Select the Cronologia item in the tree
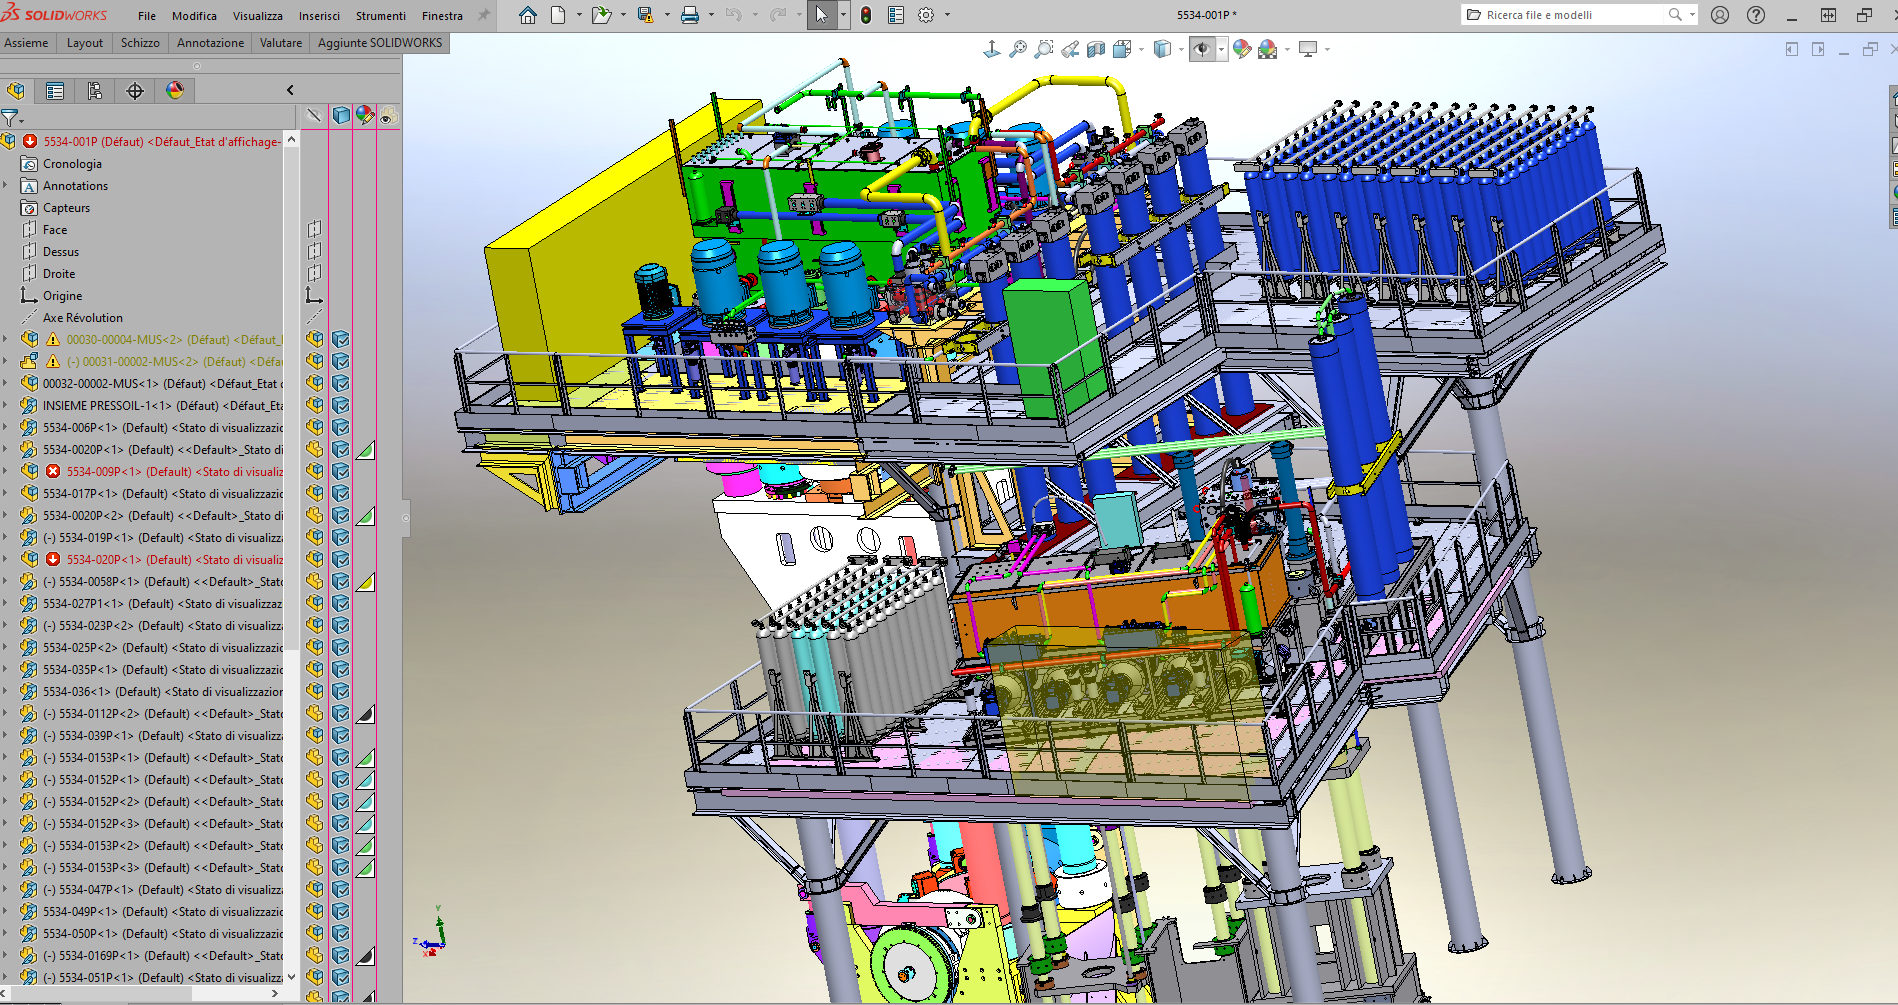 [x=72, y=164]
